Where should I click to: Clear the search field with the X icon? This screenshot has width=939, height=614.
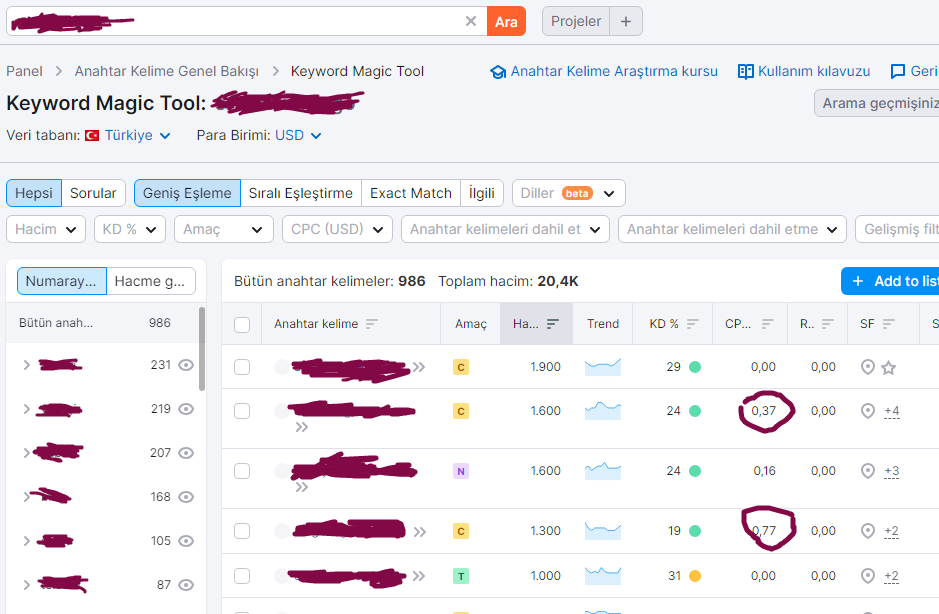[471, 22]
